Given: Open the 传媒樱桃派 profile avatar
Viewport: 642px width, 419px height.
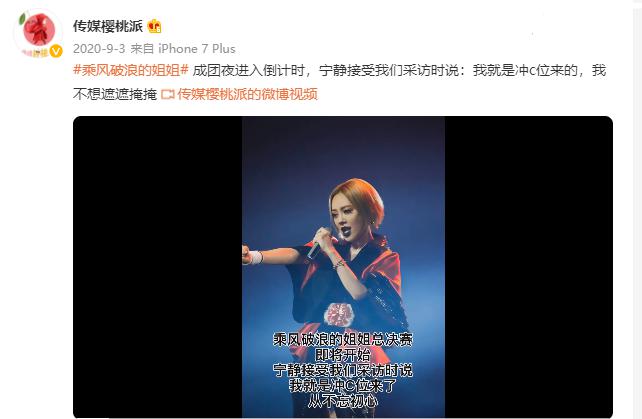Looking at the screenshot, I should pos(38,34).
